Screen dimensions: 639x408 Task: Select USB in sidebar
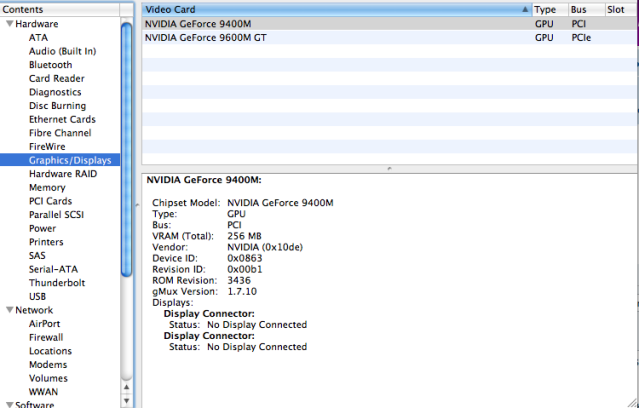37,296
